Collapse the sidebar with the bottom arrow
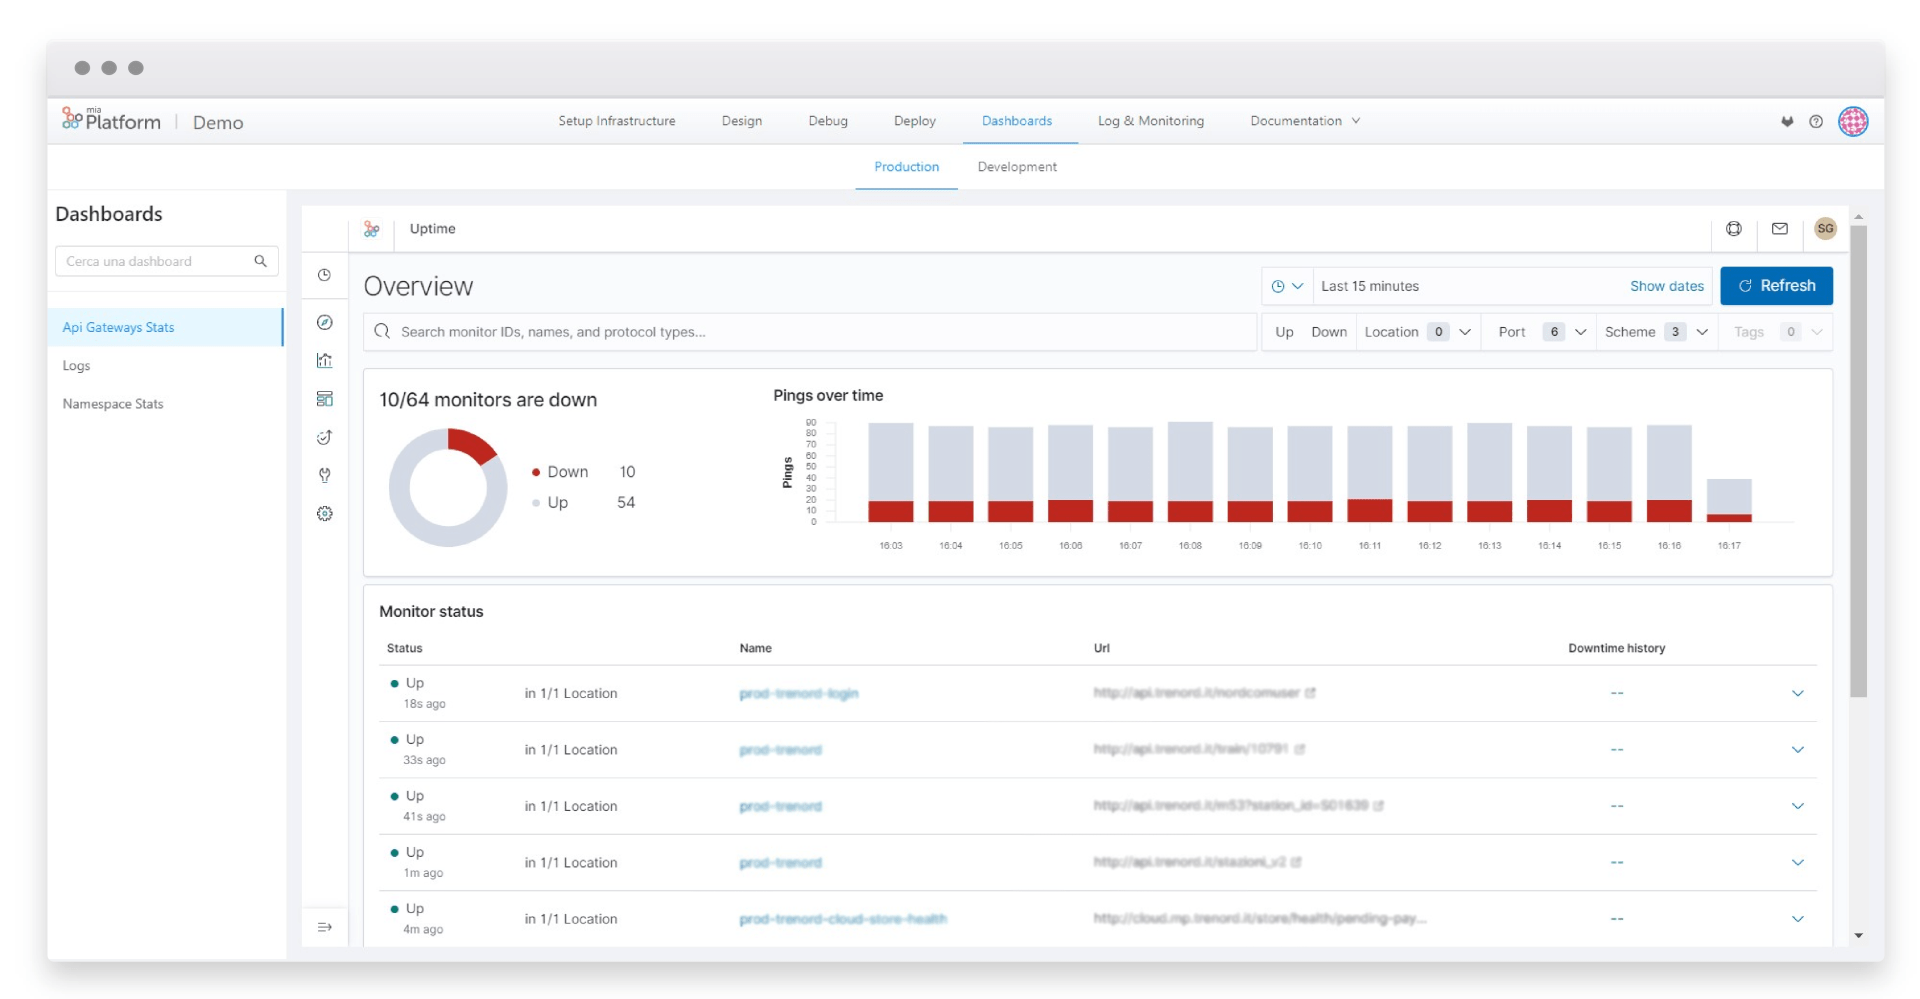Viewport: 1920px width, 999px height. [x=324, y=927]
